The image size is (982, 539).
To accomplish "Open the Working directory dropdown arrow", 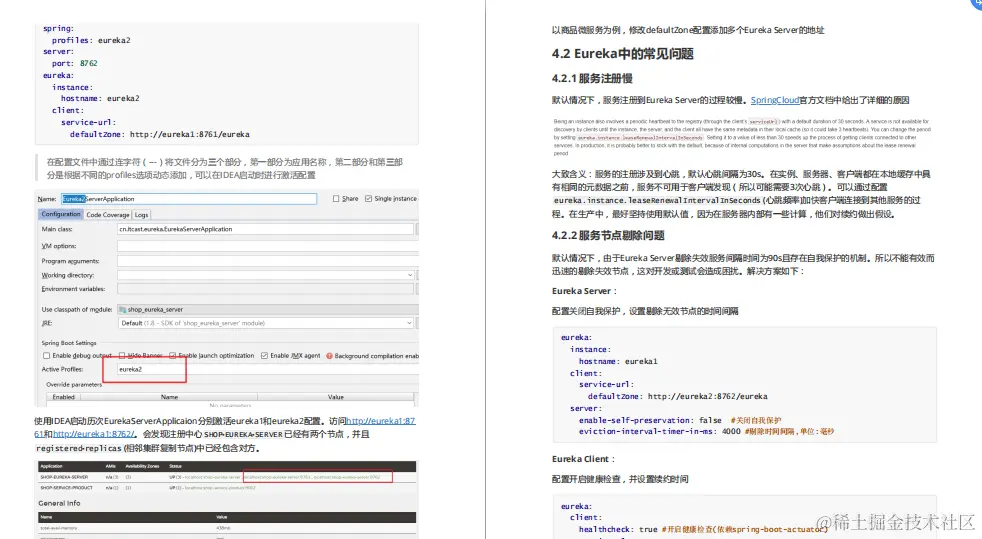I will coord(410,275).
